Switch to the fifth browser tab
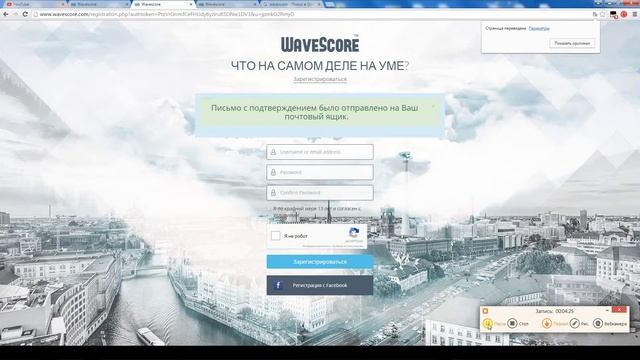Image resolution: width=640 pixels, height=360 pixels. [x=291, y=4]
